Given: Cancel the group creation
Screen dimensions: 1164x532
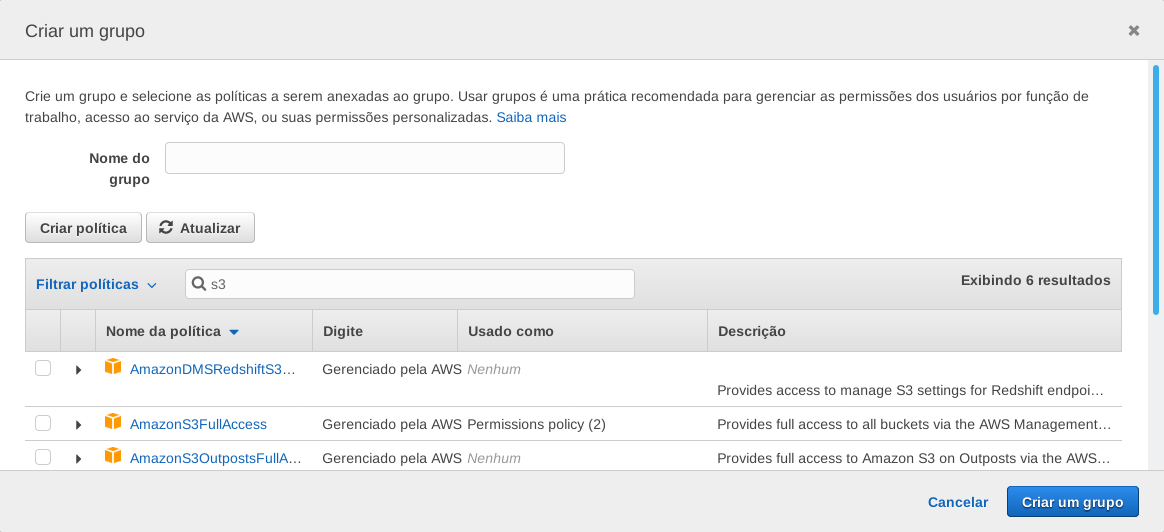Looking at the screenshot, I should point(958,502).
